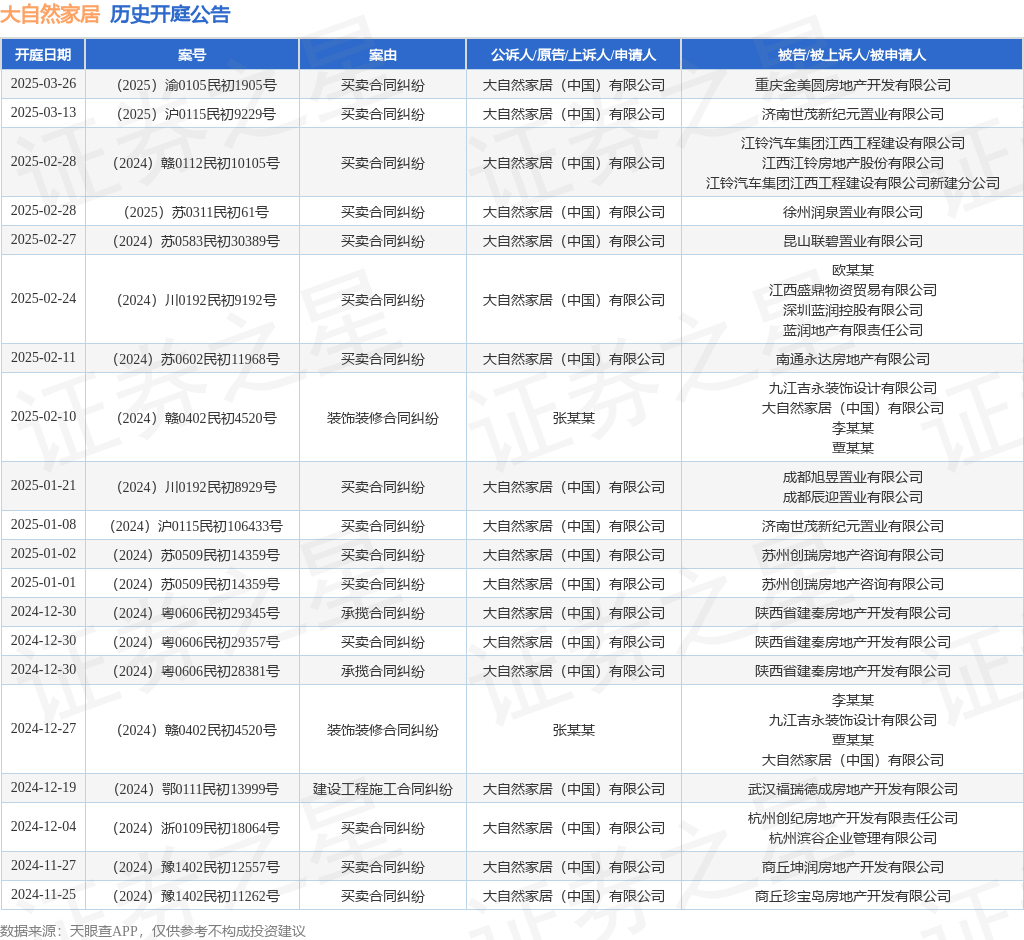Click 重庆金美圆房地产开发有限公司 defendant cell
This screenshot has width=1024, height=940.
point(852,85)
